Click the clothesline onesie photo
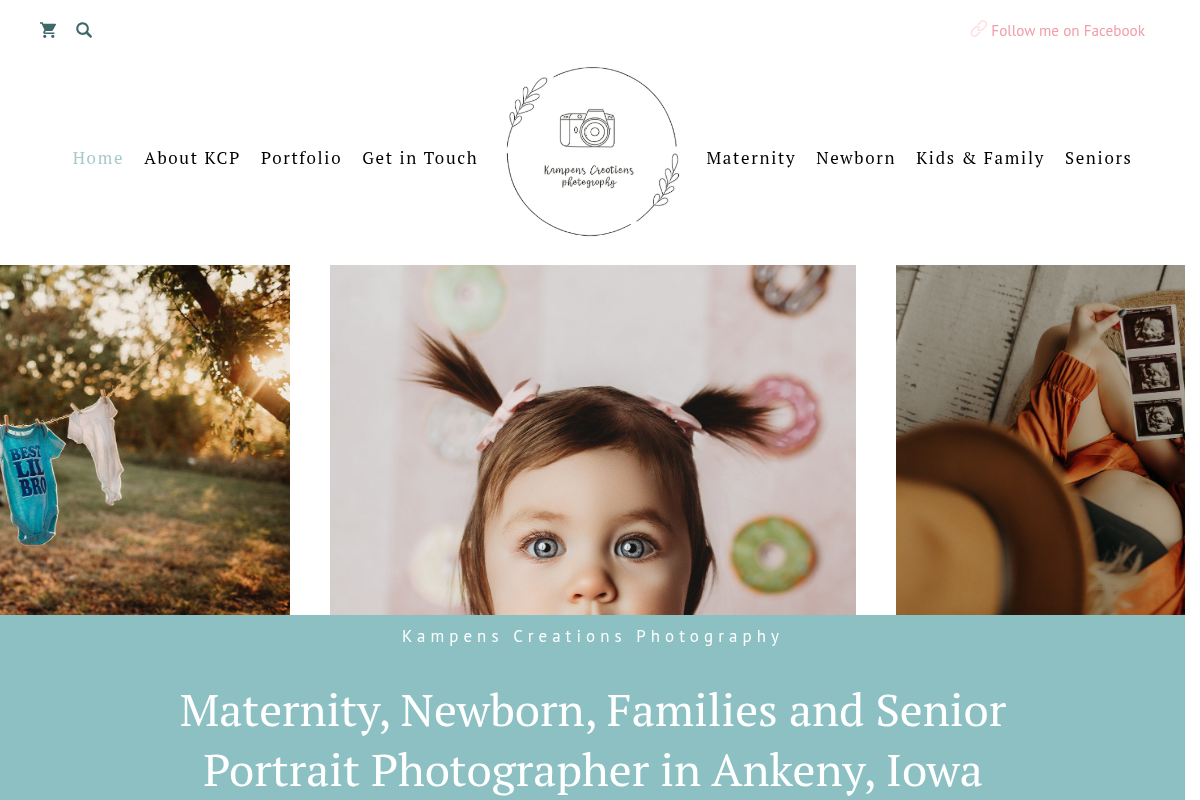 [x=145, y=440]
